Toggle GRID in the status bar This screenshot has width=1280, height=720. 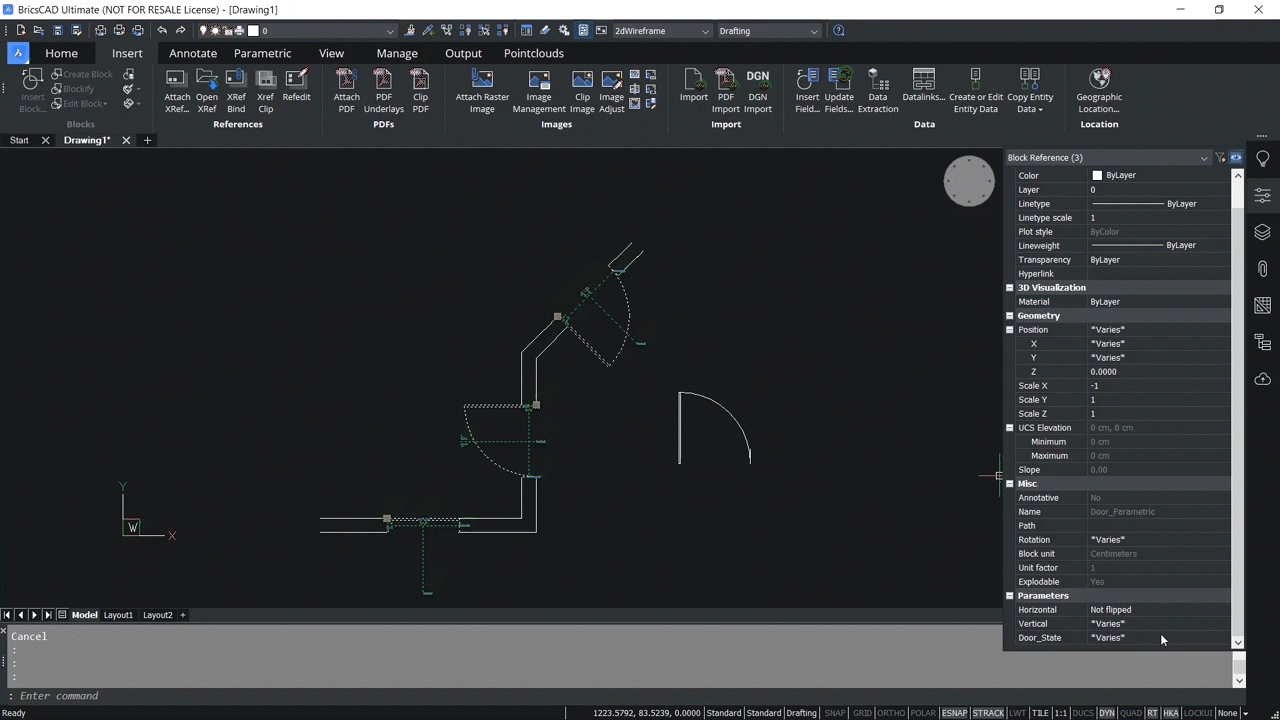tap(862, 713)
